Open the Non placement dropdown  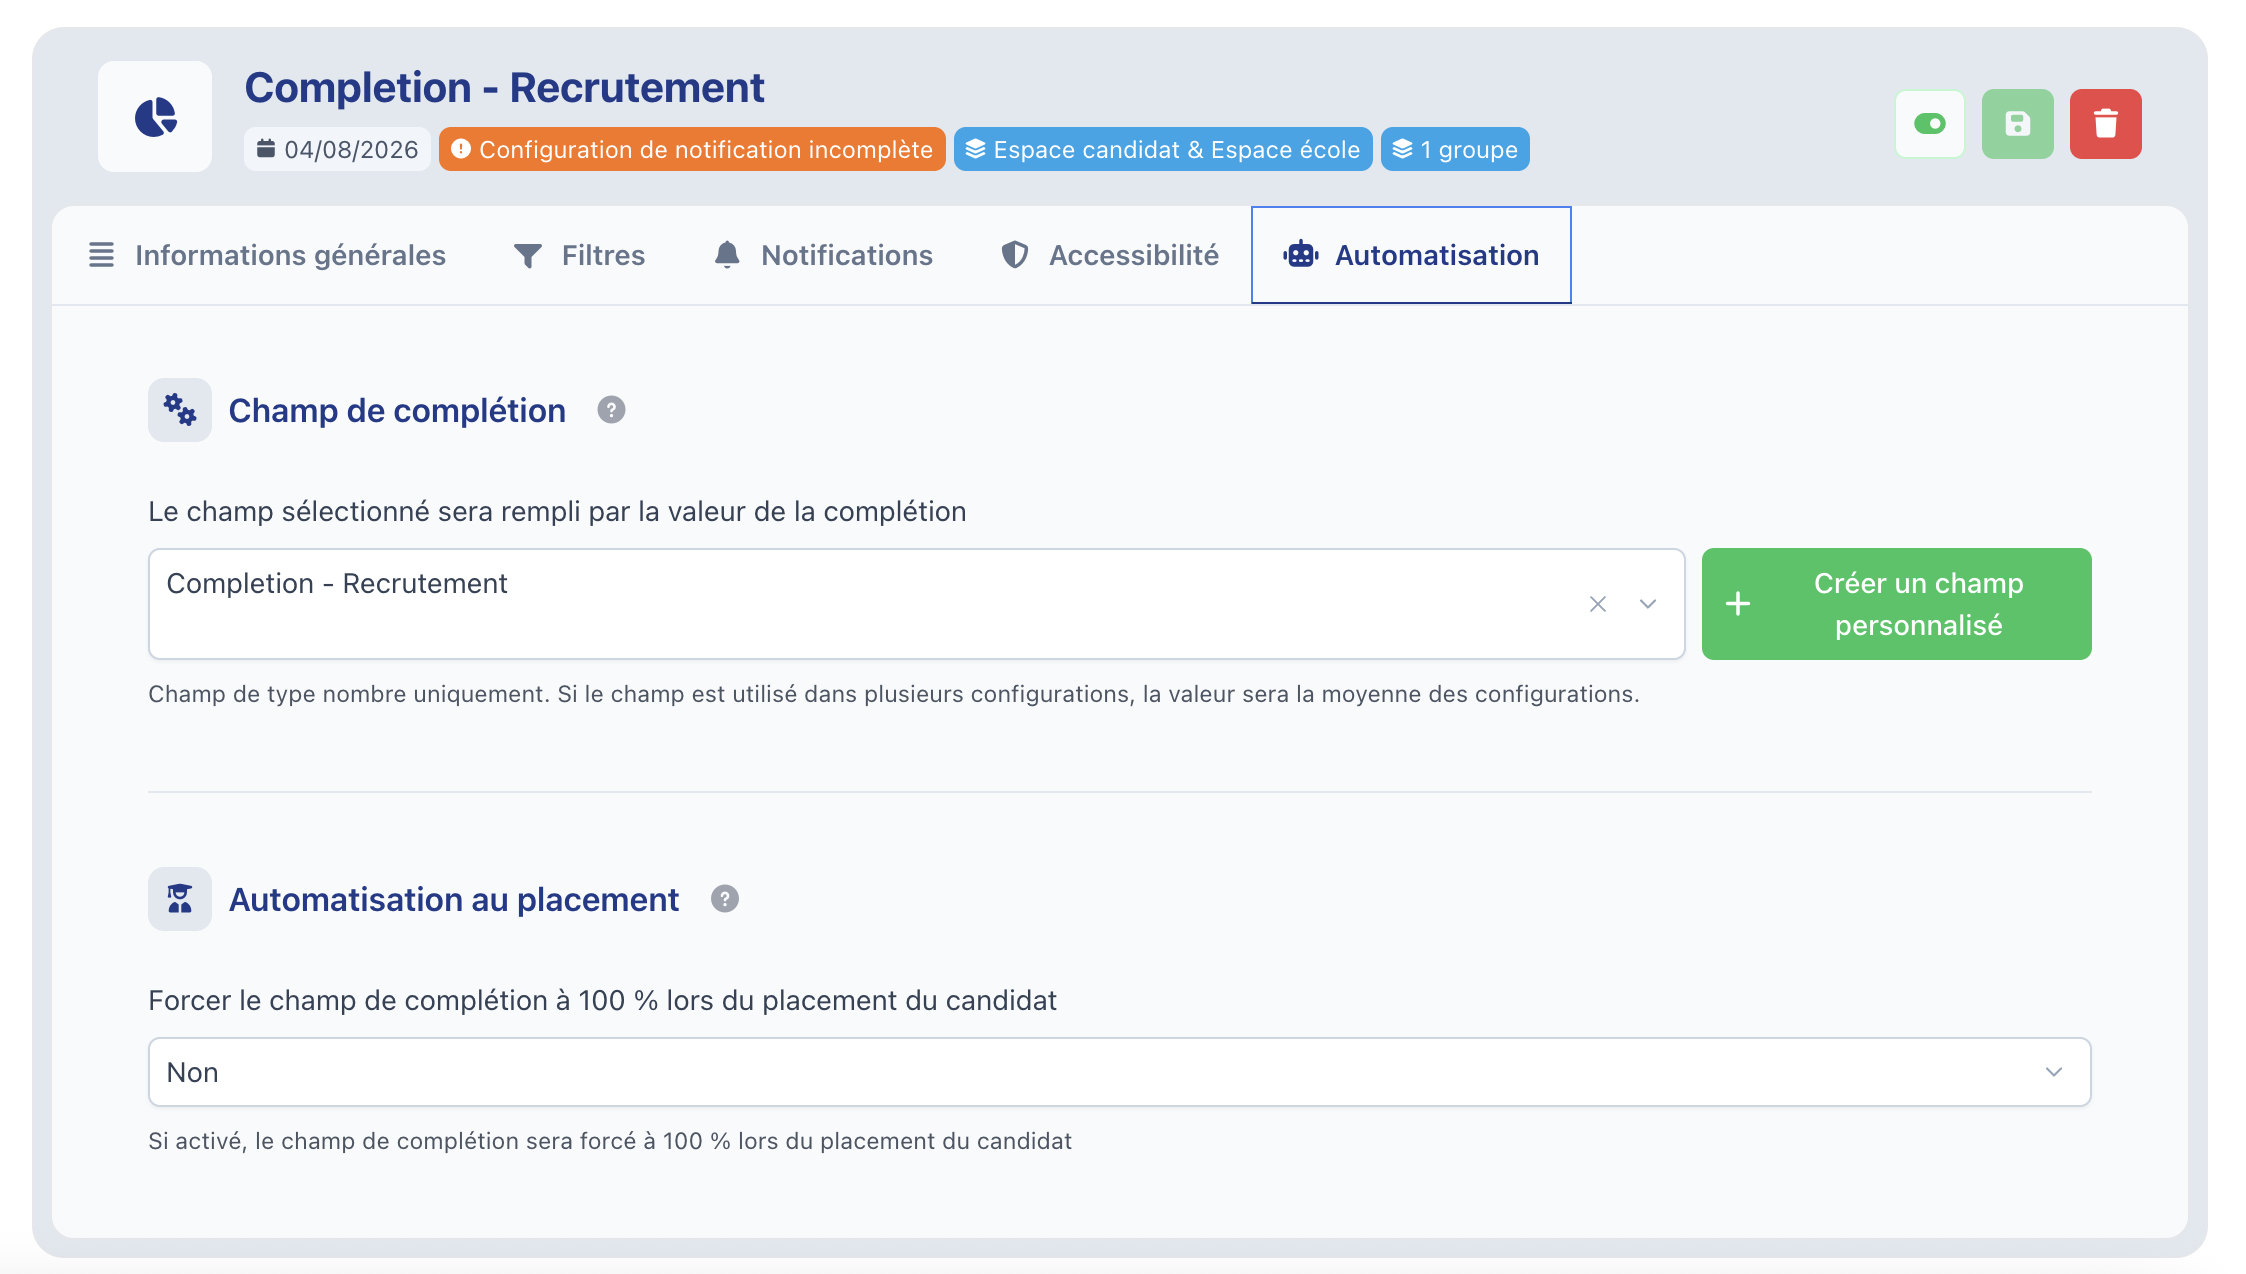point(1120,1072)
